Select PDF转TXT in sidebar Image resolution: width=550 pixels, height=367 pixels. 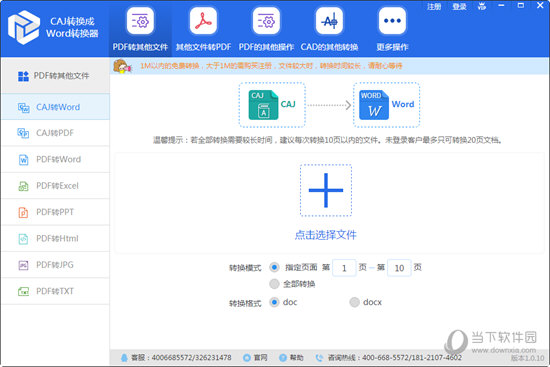pos(55,291)
